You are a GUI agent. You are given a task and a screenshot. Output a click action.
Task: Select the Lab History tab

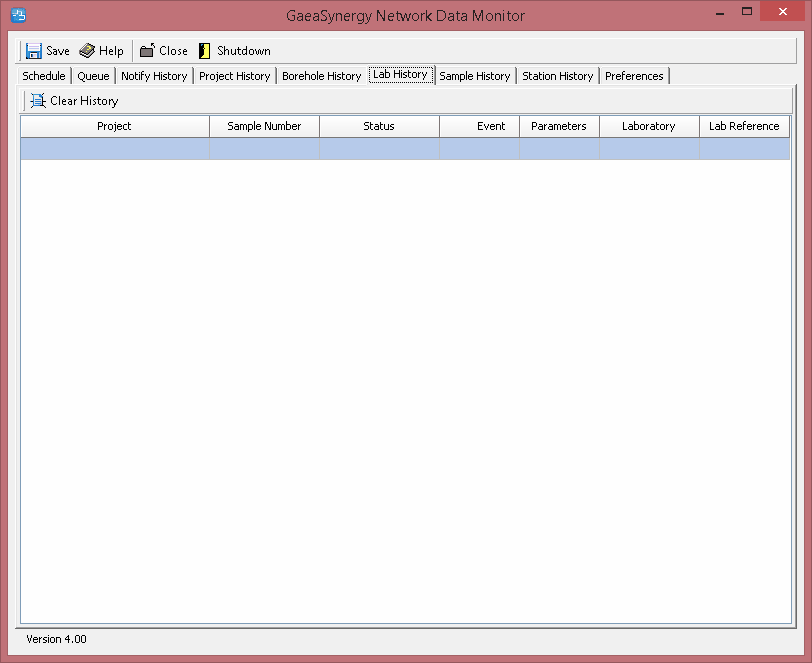(x=401, y=75)
